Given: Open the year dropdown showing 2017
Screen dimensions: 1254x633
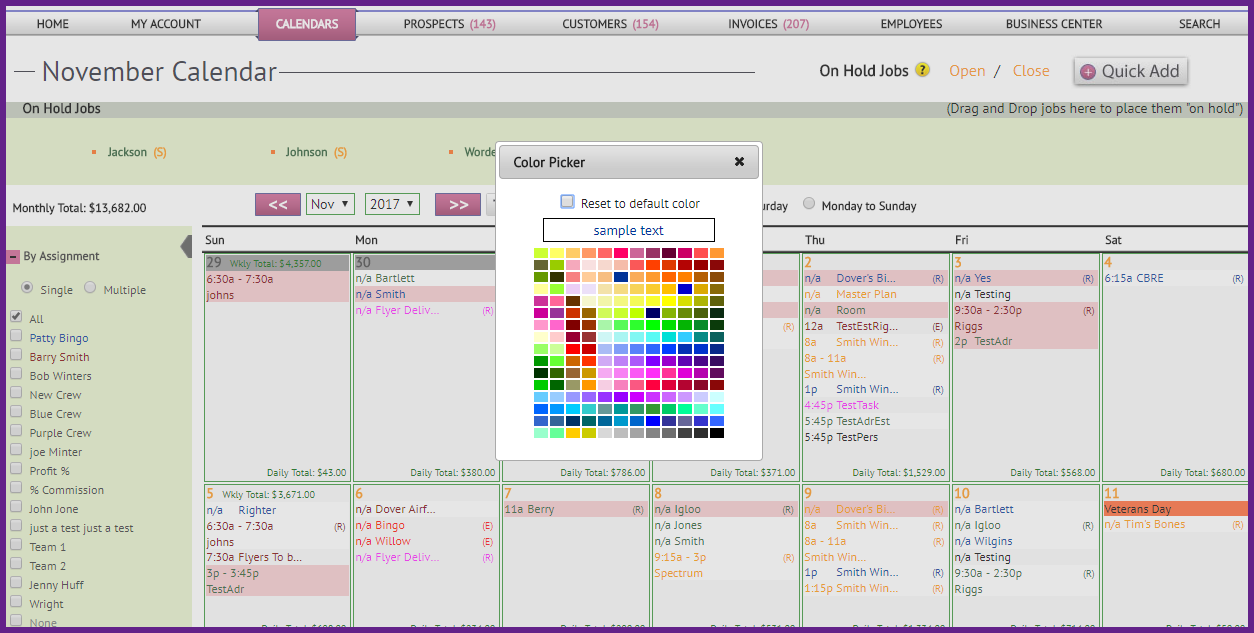Looking at the screenshot, I should click(392, 204).
